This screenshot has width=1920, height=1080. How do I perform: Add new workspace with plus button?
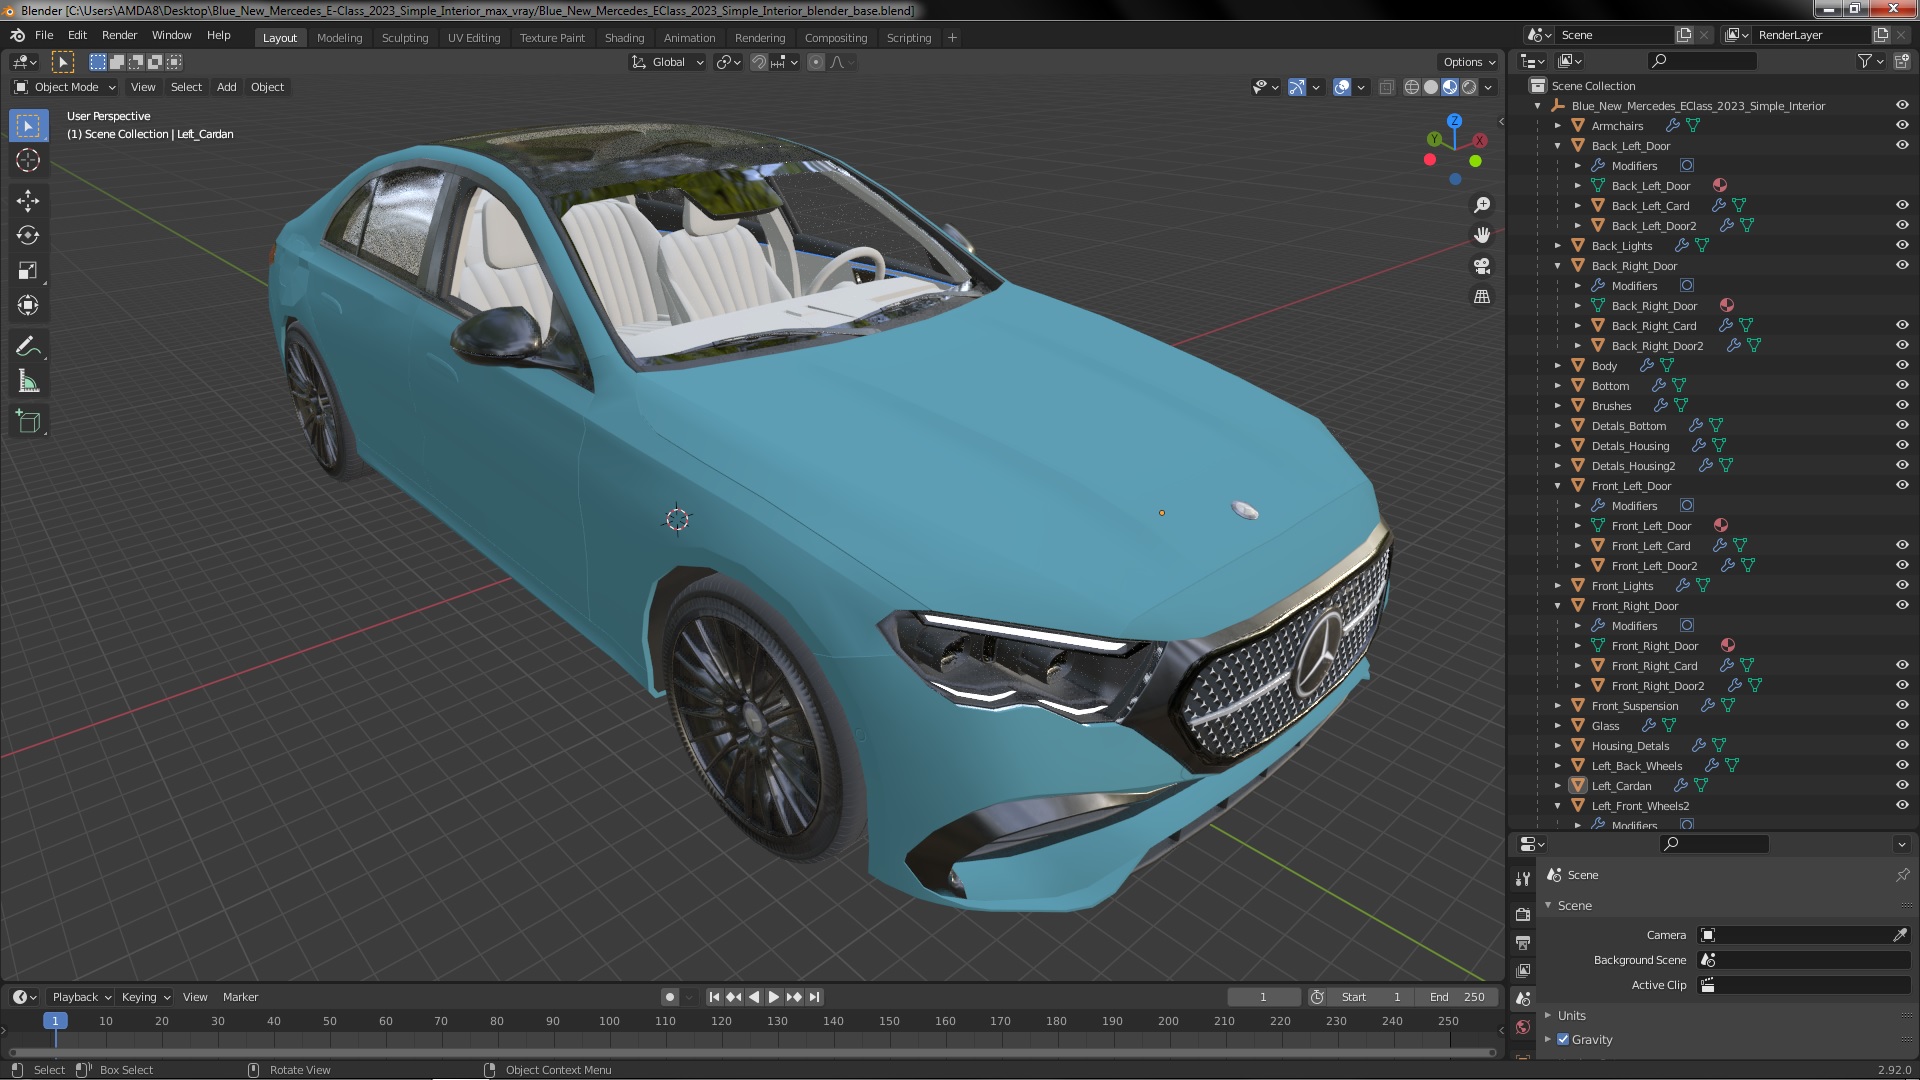point(952,38)
